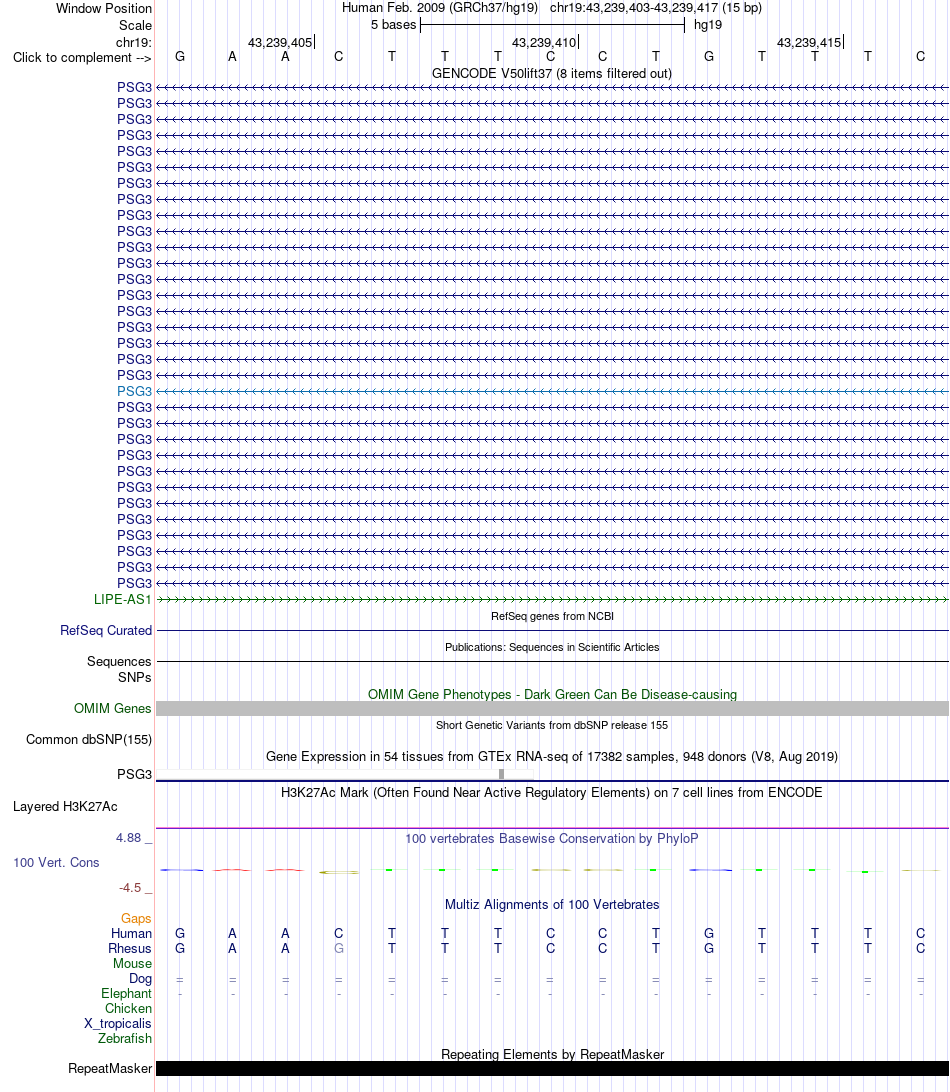The width and height of the screenshot is (950, 1092).
Task: Click the 'chr19:' ruler label
Action: click(134, 42)
